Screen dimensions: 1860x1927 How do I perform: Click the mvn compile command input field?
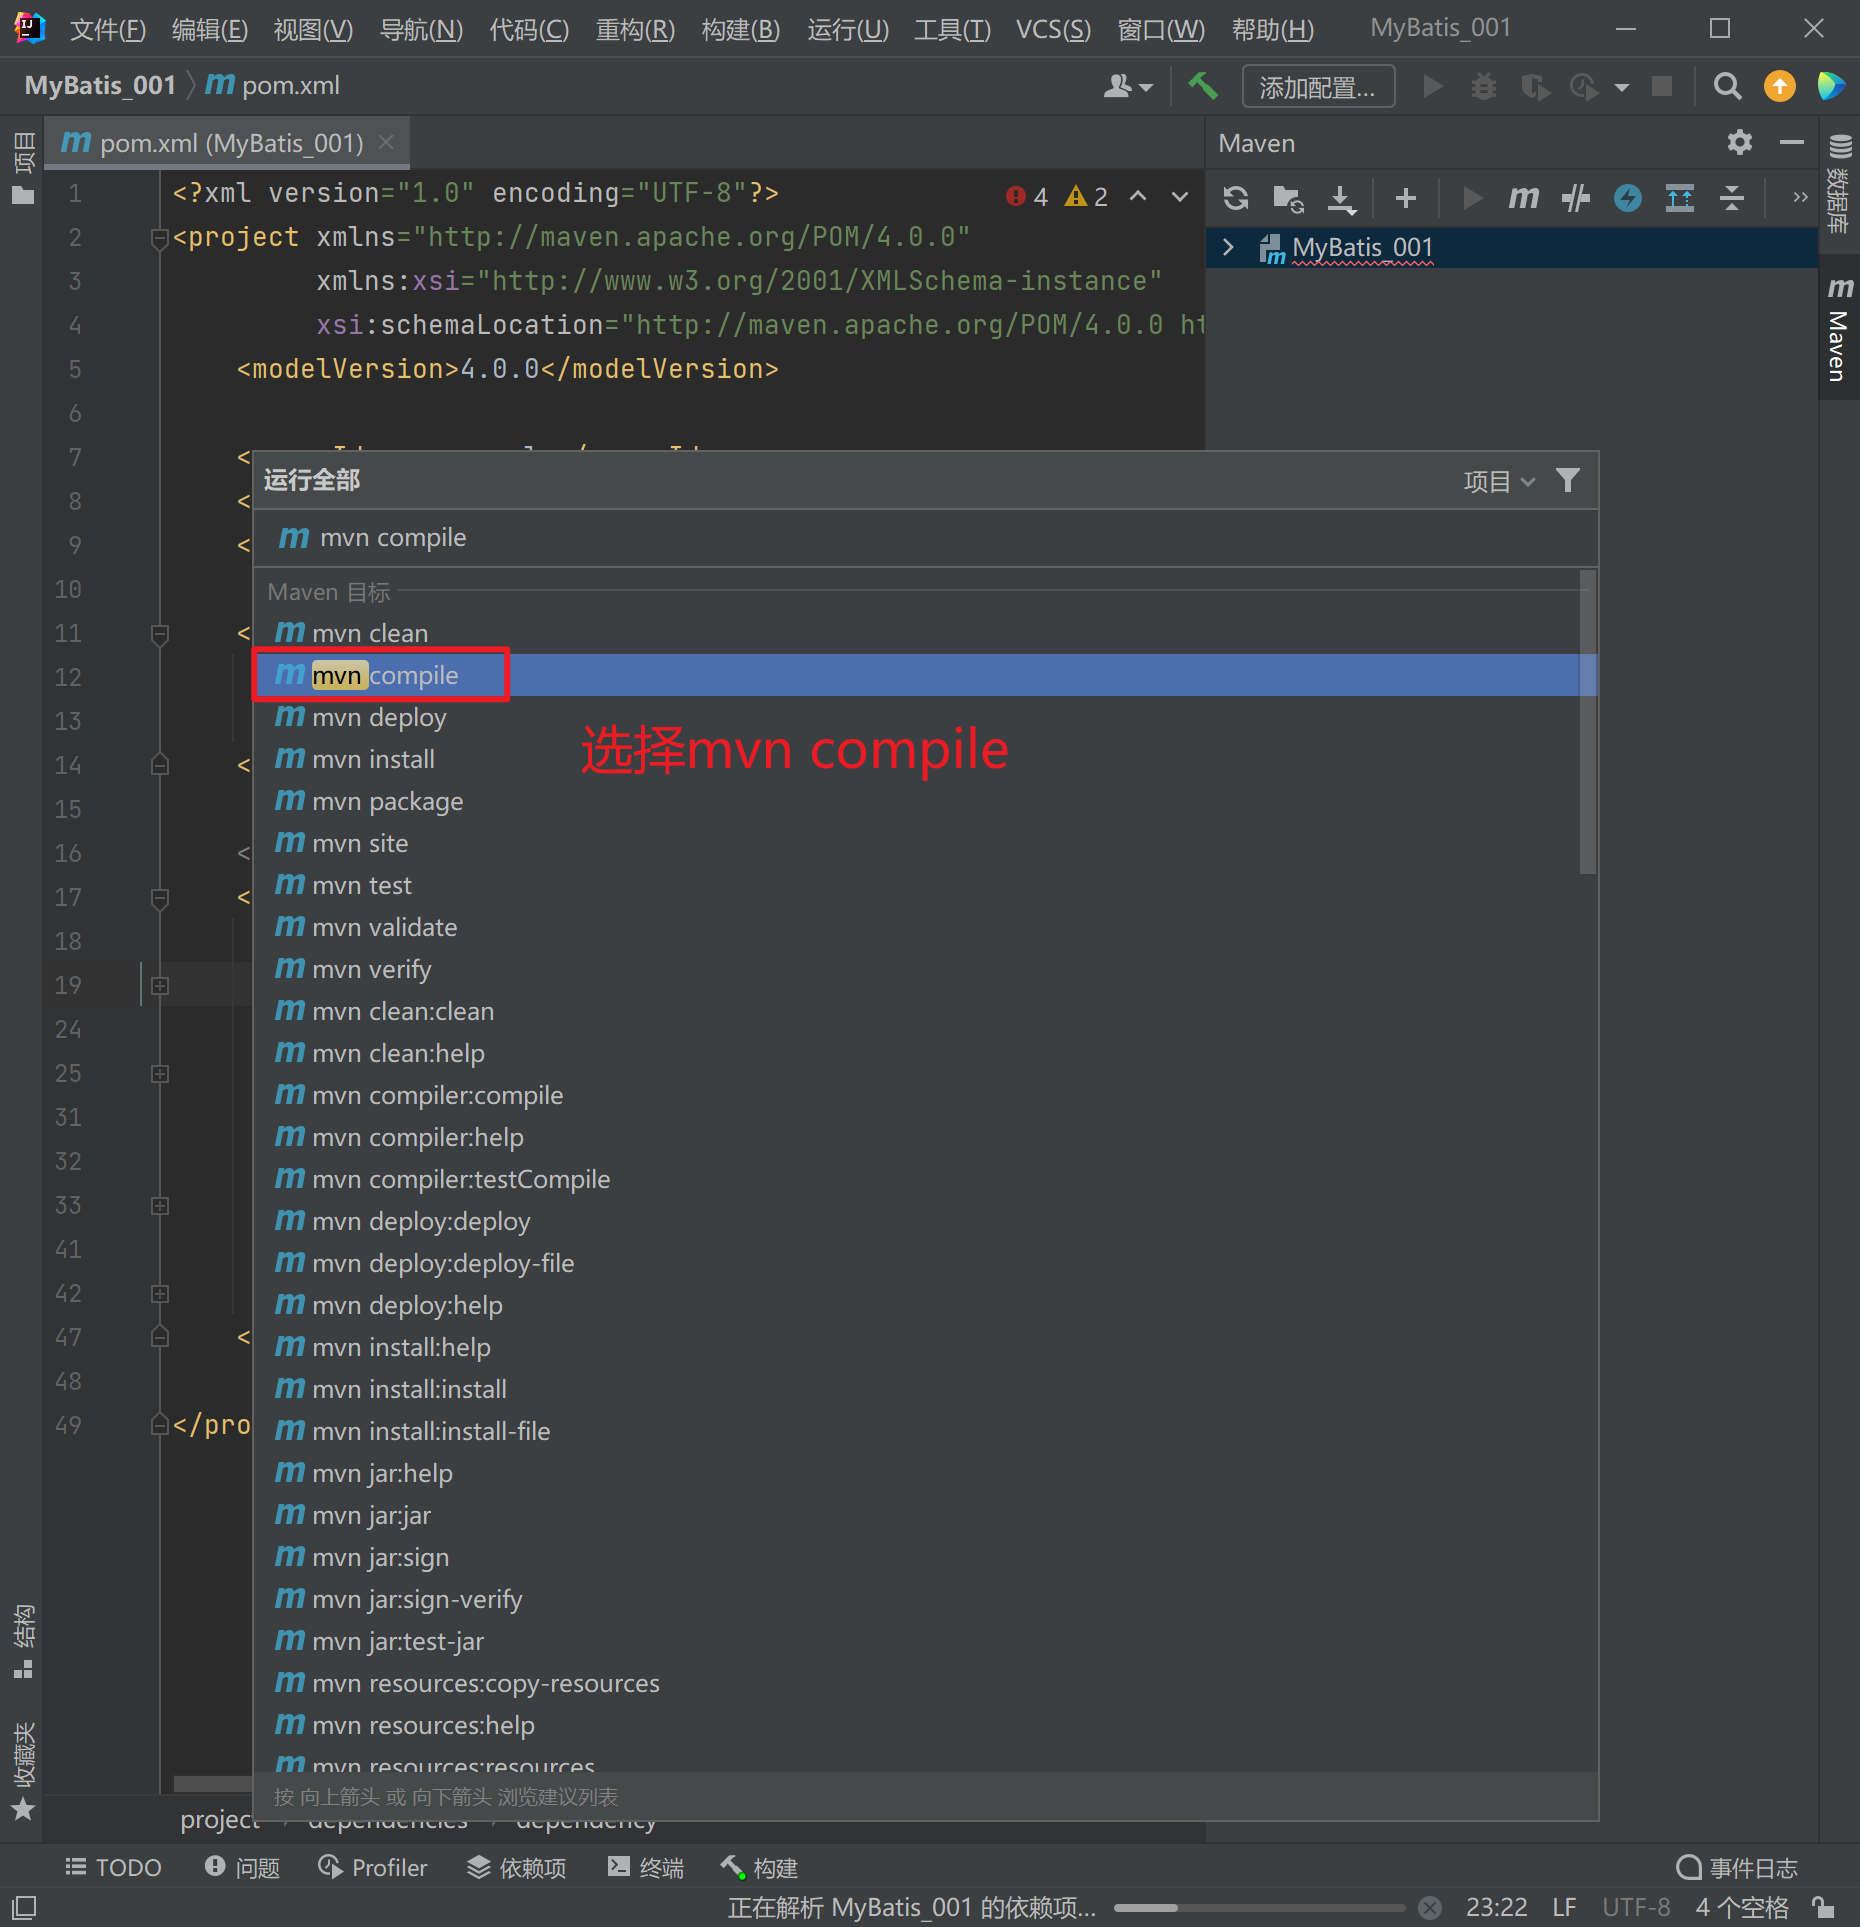tap(926, 538)
